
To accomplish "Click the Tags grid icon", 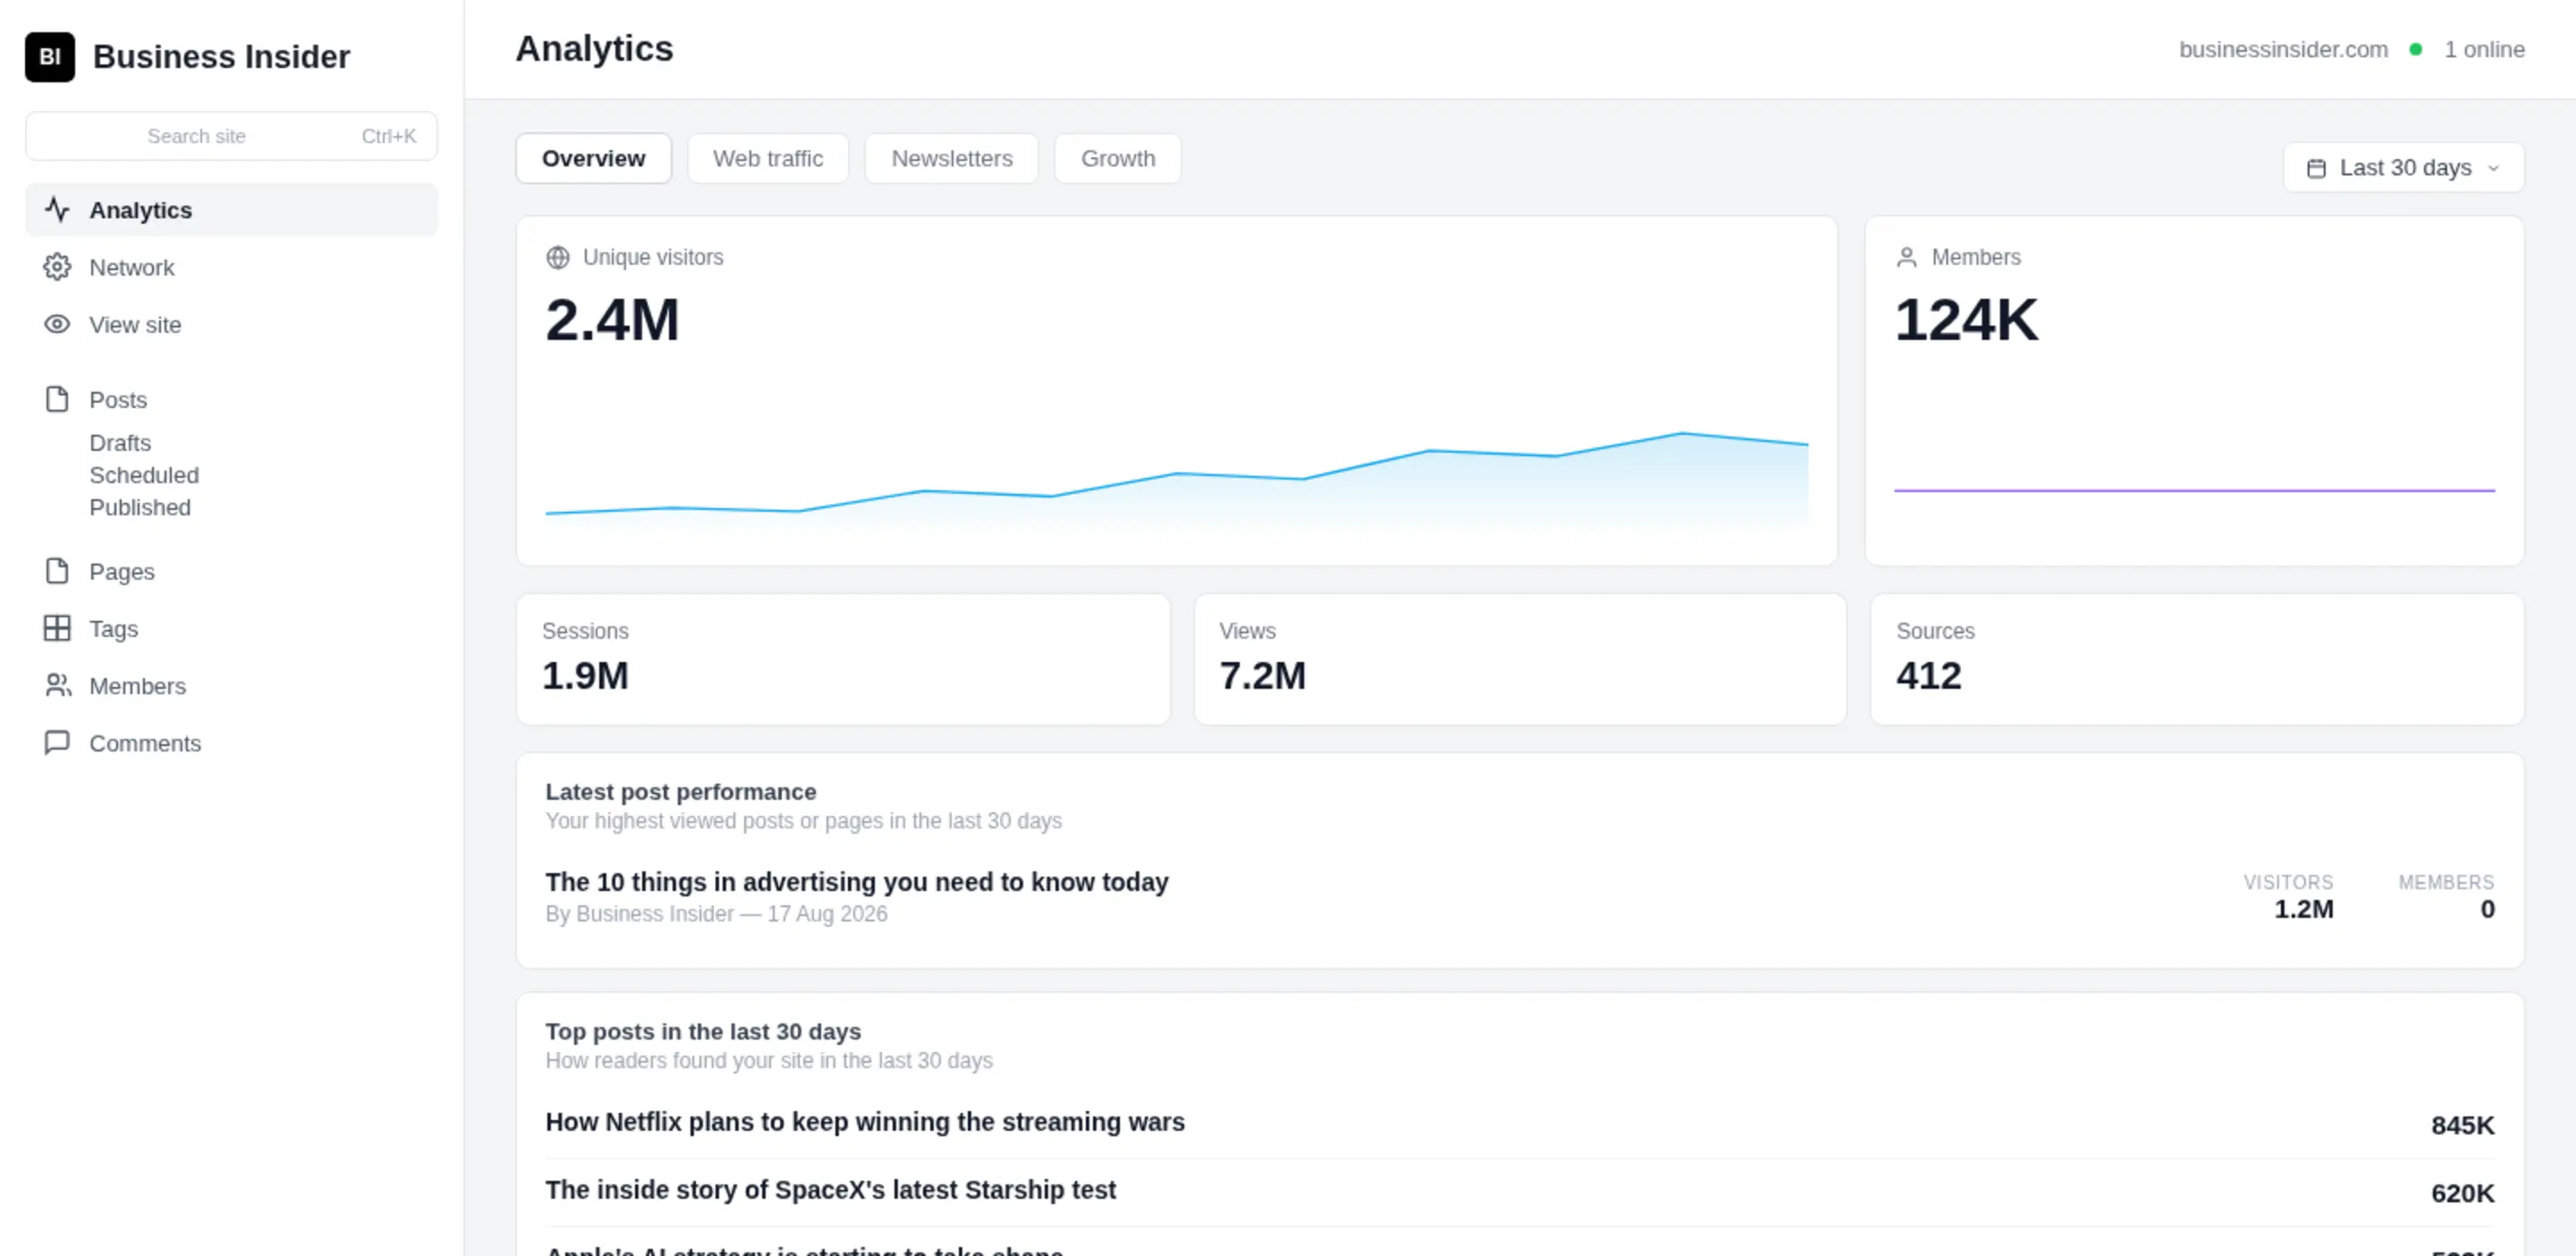I will point(57,628).
